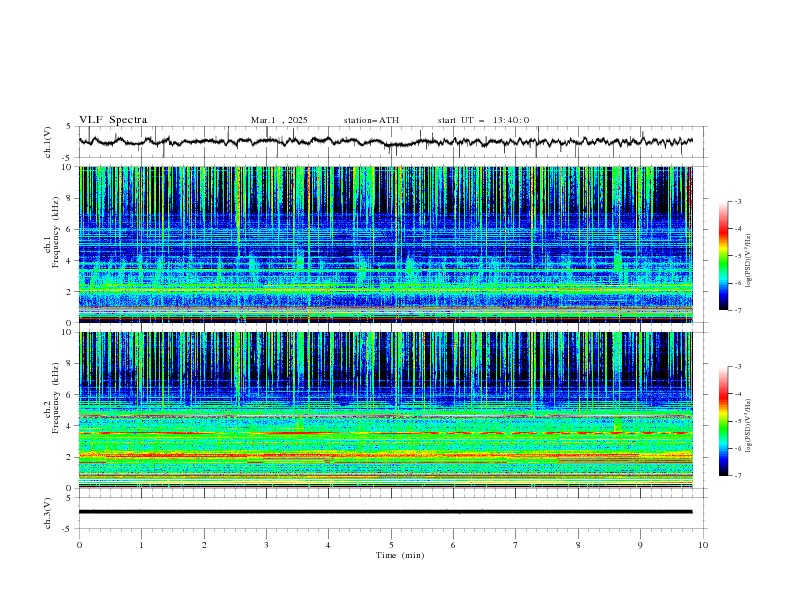Click the time axis tick label '0'
This screenshot has width=792, height=612.
click(79, 545)
